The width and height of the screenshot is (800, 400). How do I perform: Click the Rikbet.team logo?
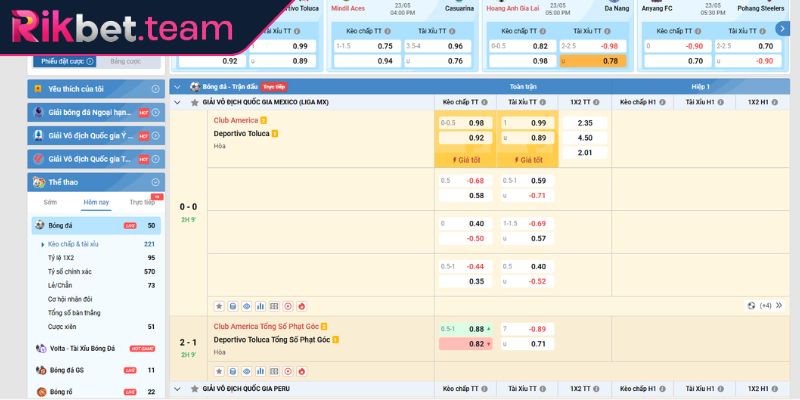[80, 25]
